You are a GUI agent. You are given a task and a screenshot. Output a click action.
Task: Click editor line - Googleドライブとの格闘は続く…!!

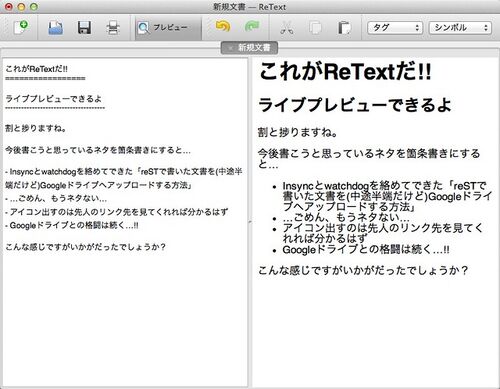point(72,226)
